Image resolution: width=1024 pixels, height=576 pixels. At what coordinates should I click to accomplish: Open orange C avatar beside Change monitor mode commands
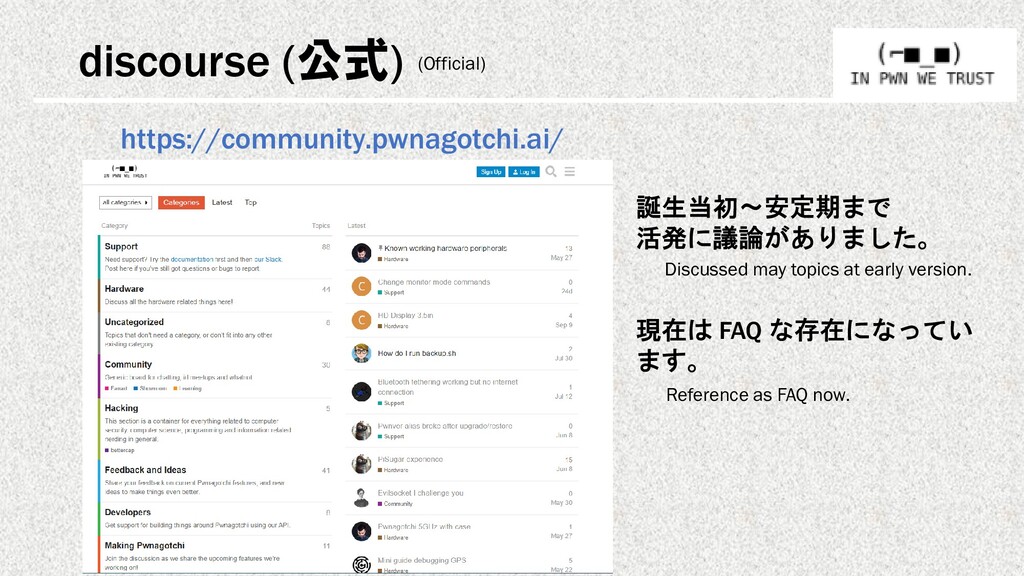pos(361,286)
